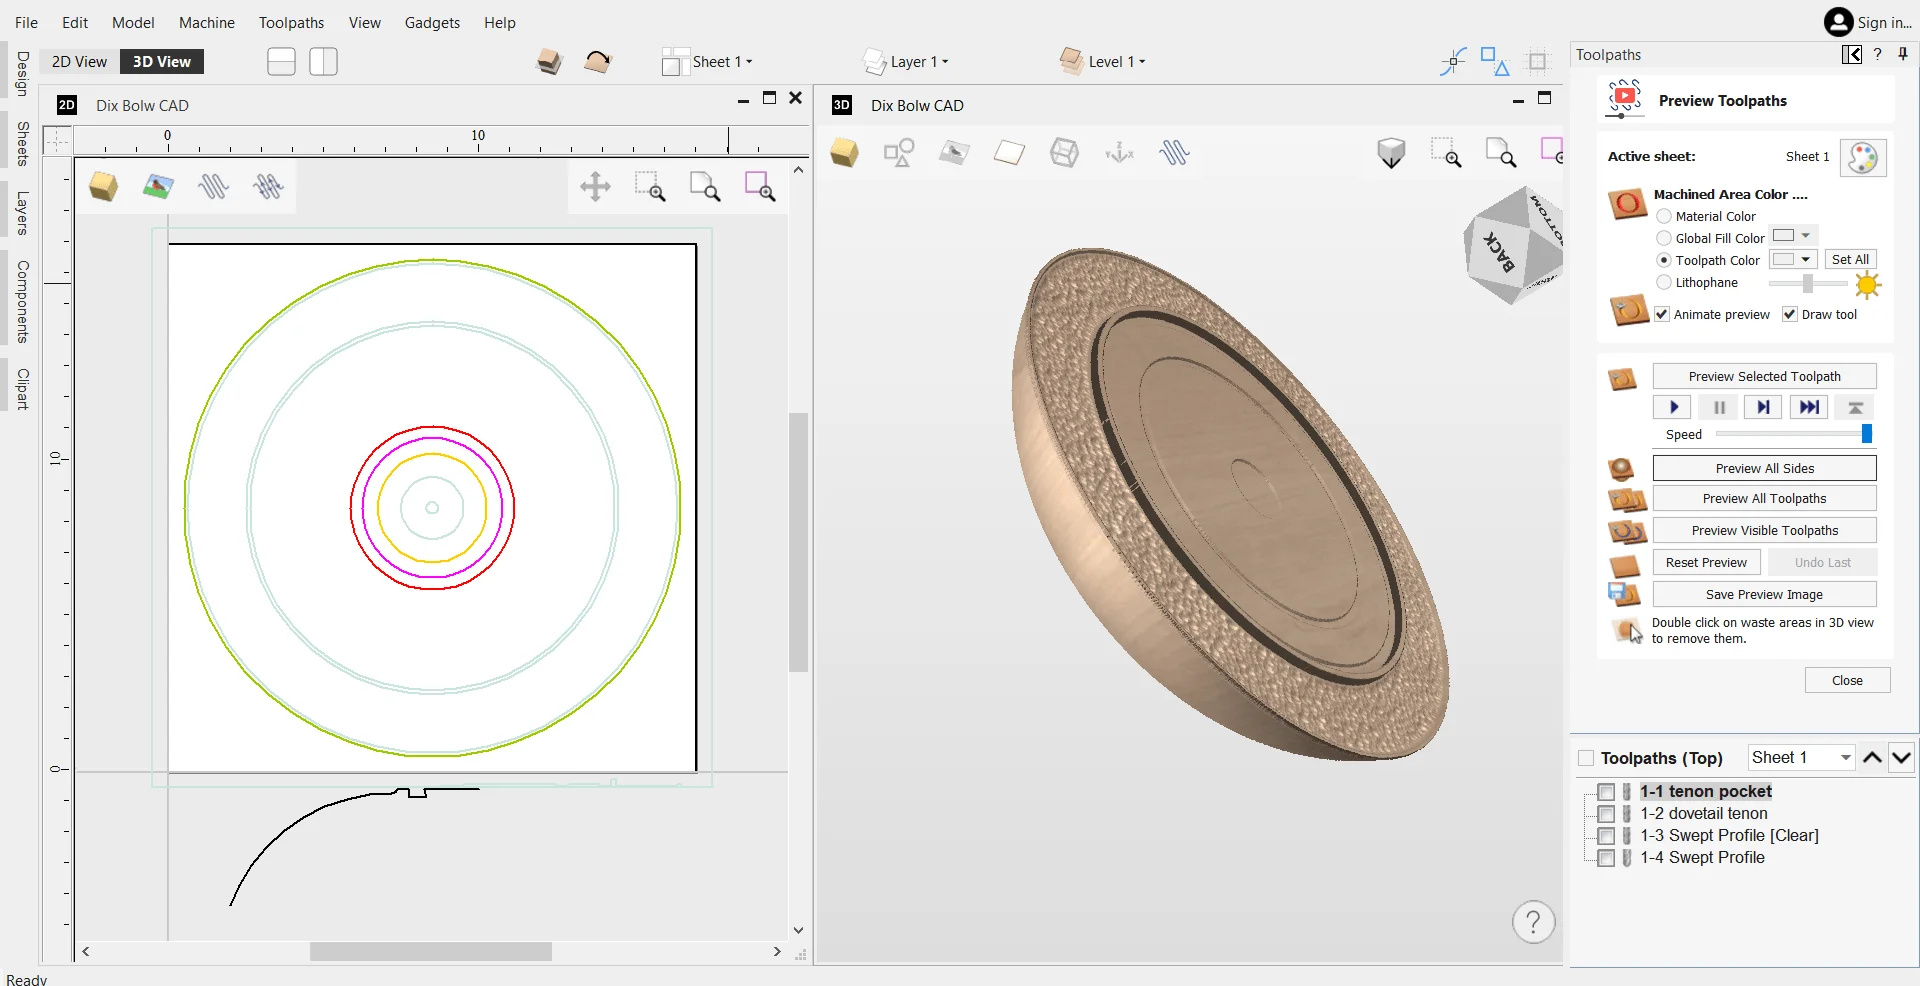Click the preview Speed slider handle
1920x986 pixels.
(1866, 434)
